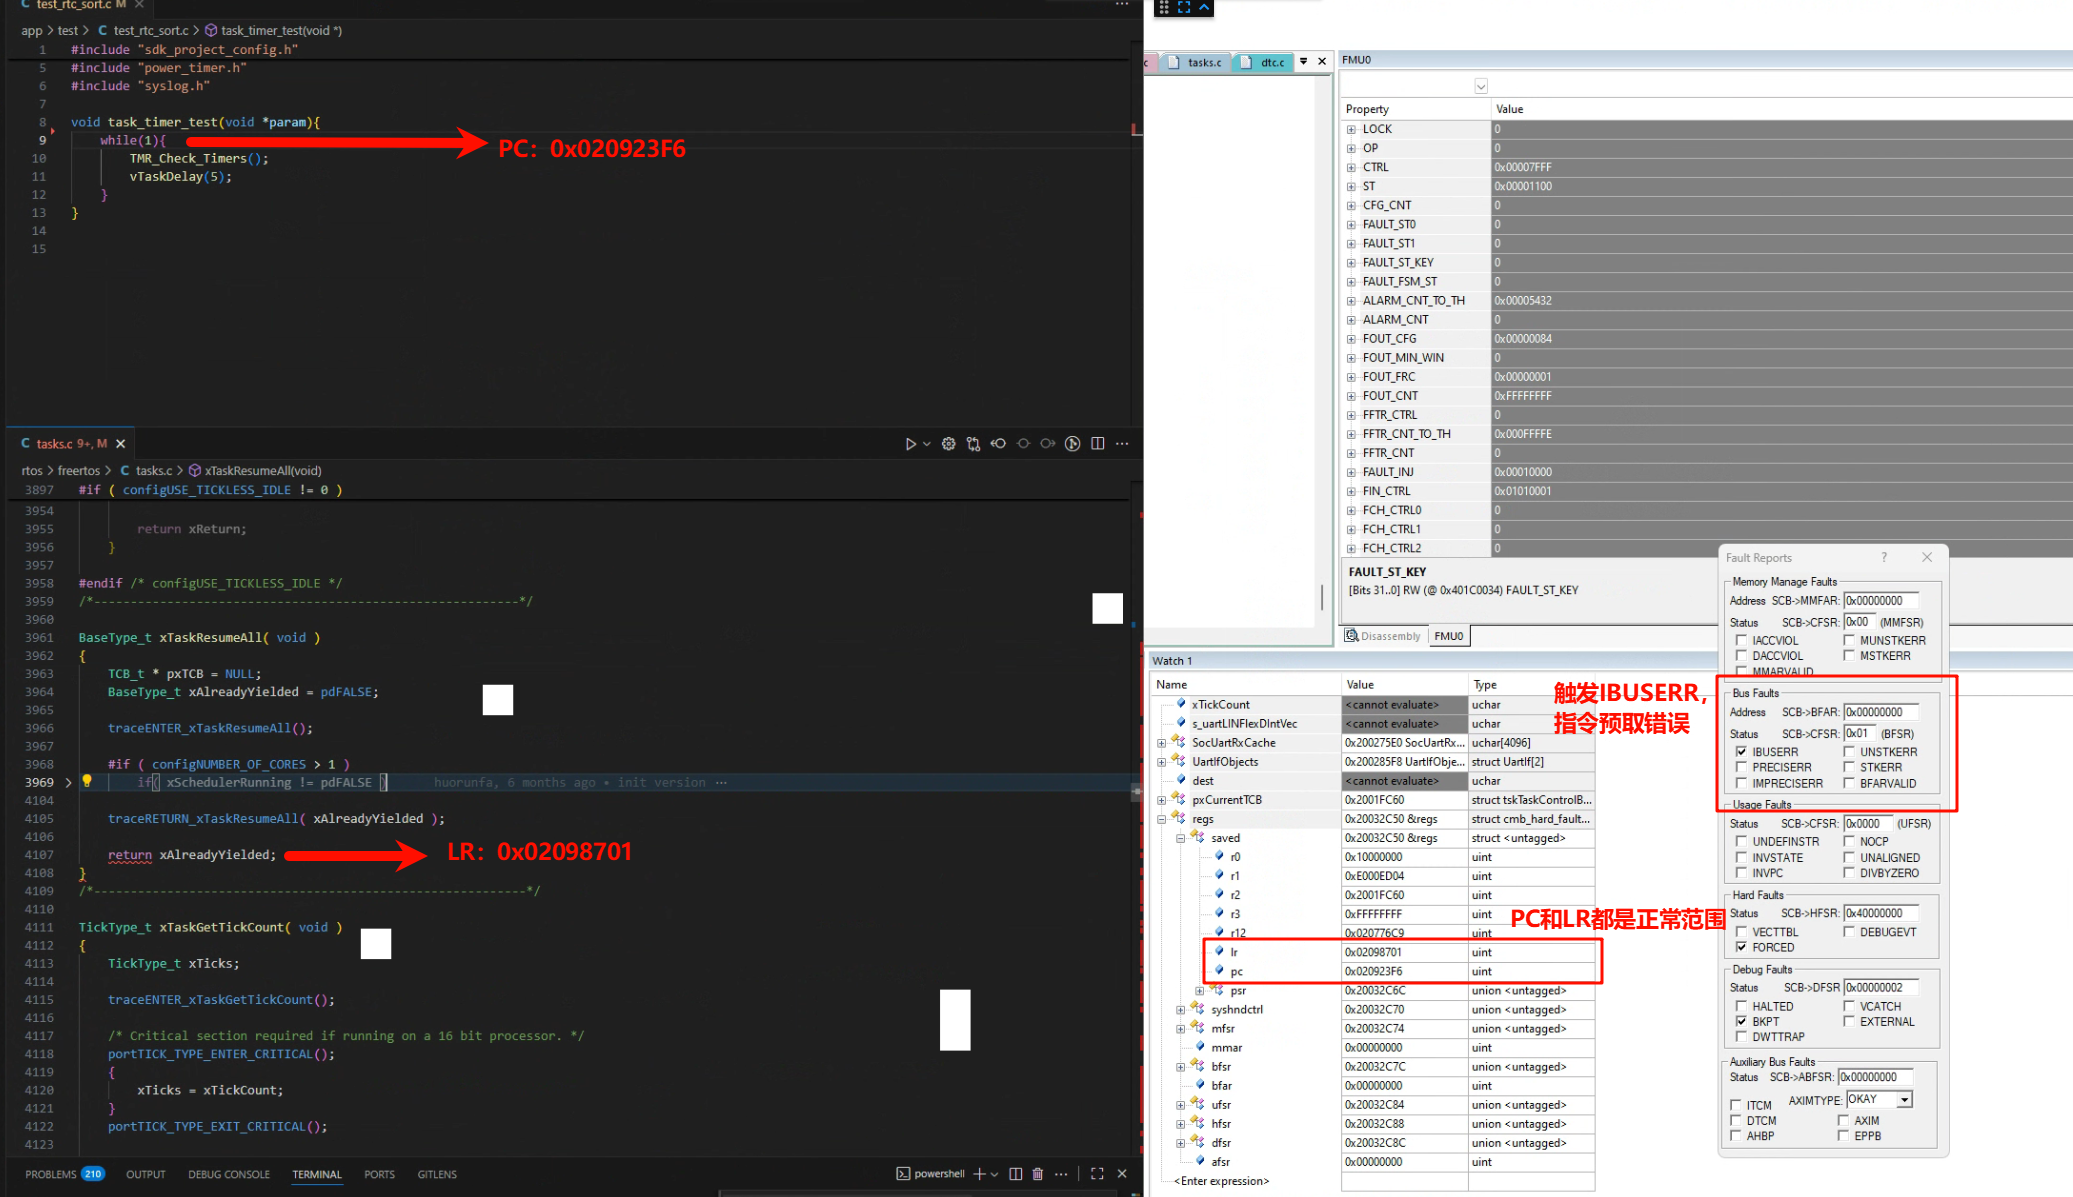Select the dtc.c file tab
The width and height of the screenshot is (2073, 1197).
tap(1263, 62)
